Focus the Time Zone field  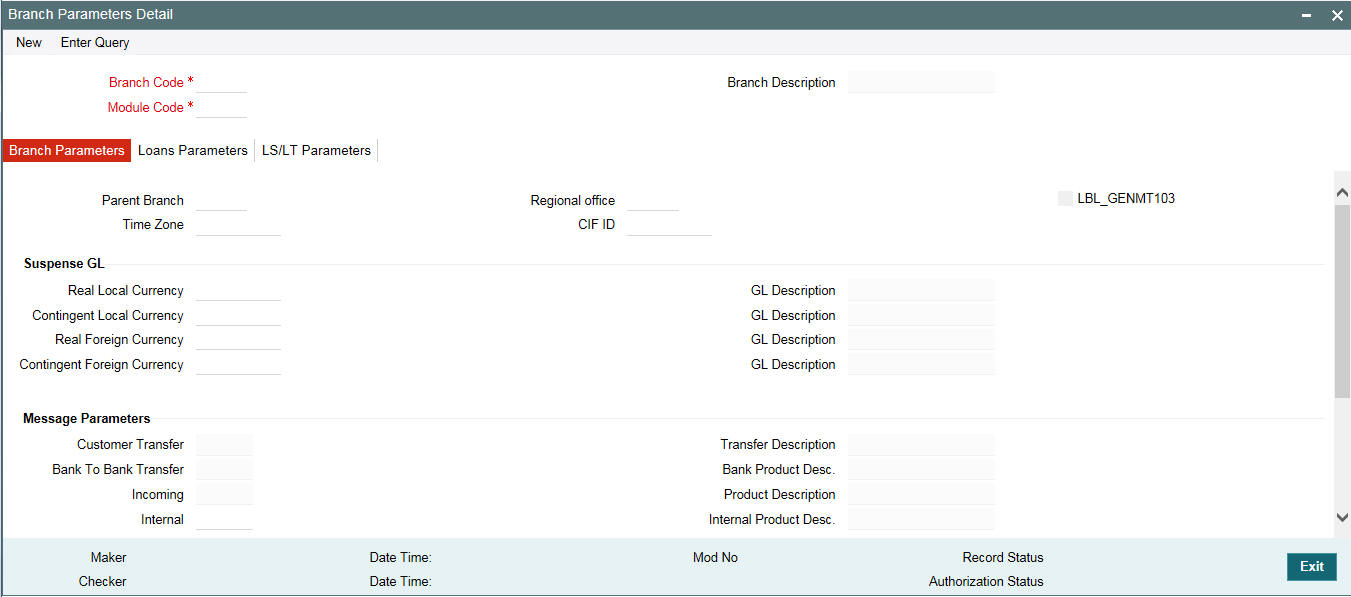pyautogui.click(x=239, y=224)
